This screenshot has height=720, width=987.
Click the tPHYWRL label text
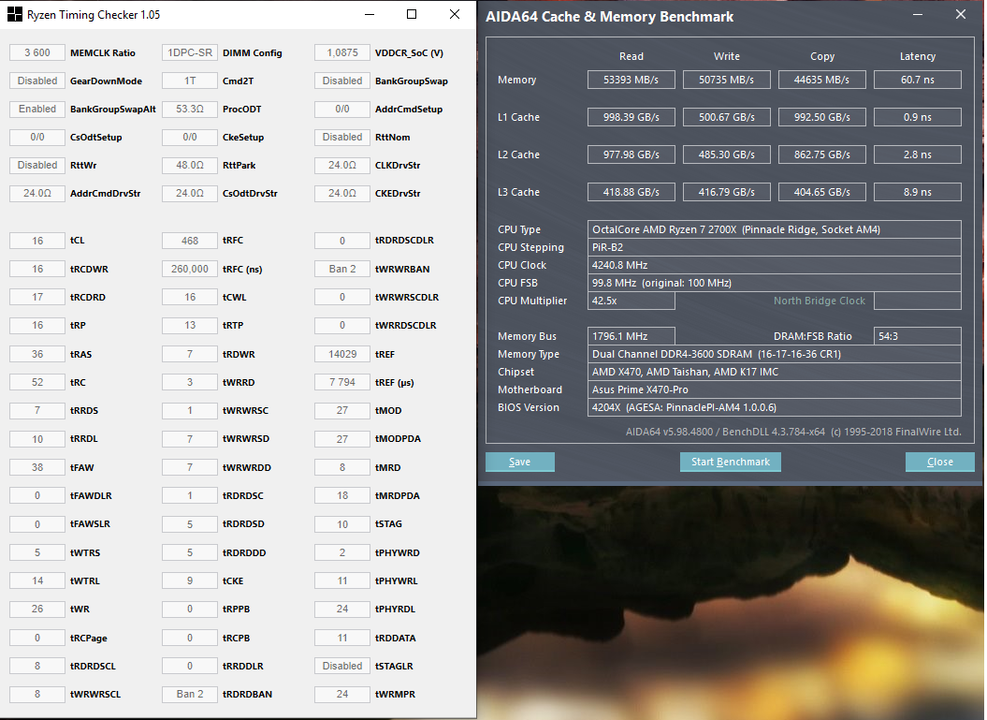click(x=396, y=581)
